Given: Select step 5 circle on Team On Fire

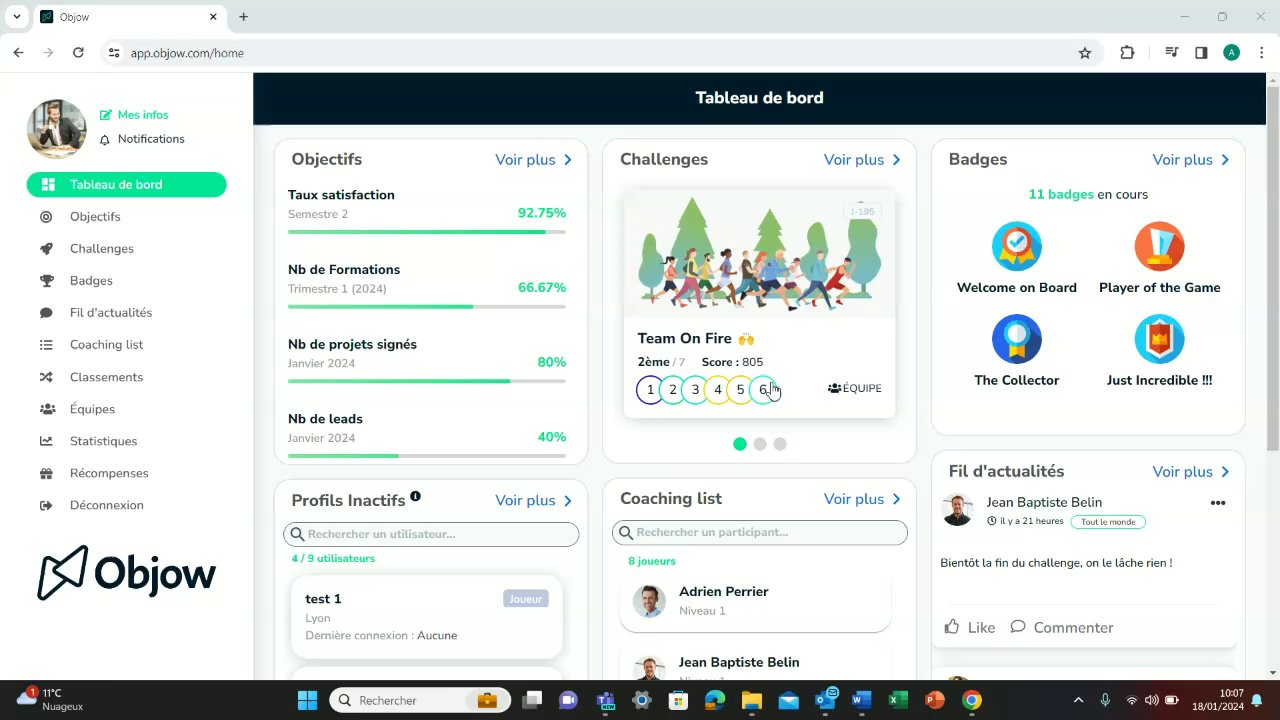Looking at the screenshot, I should (x=740, y=390).
